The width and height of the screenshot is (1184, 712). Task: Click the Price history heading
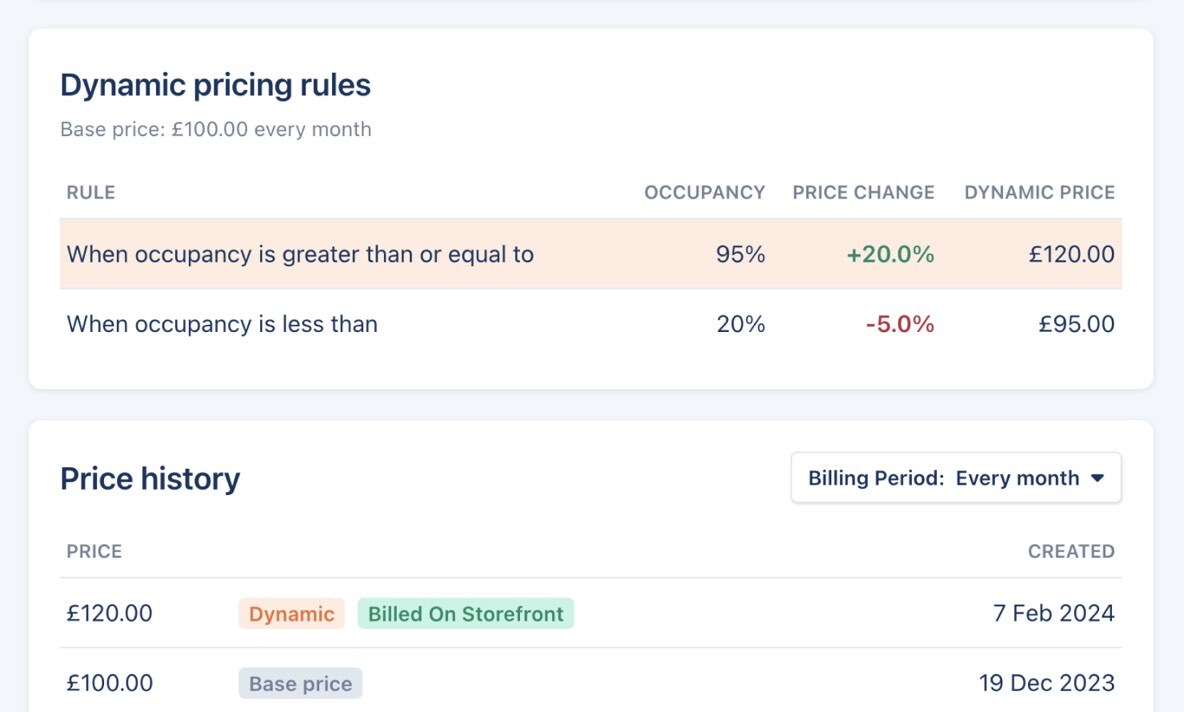(x=150, y=478)
